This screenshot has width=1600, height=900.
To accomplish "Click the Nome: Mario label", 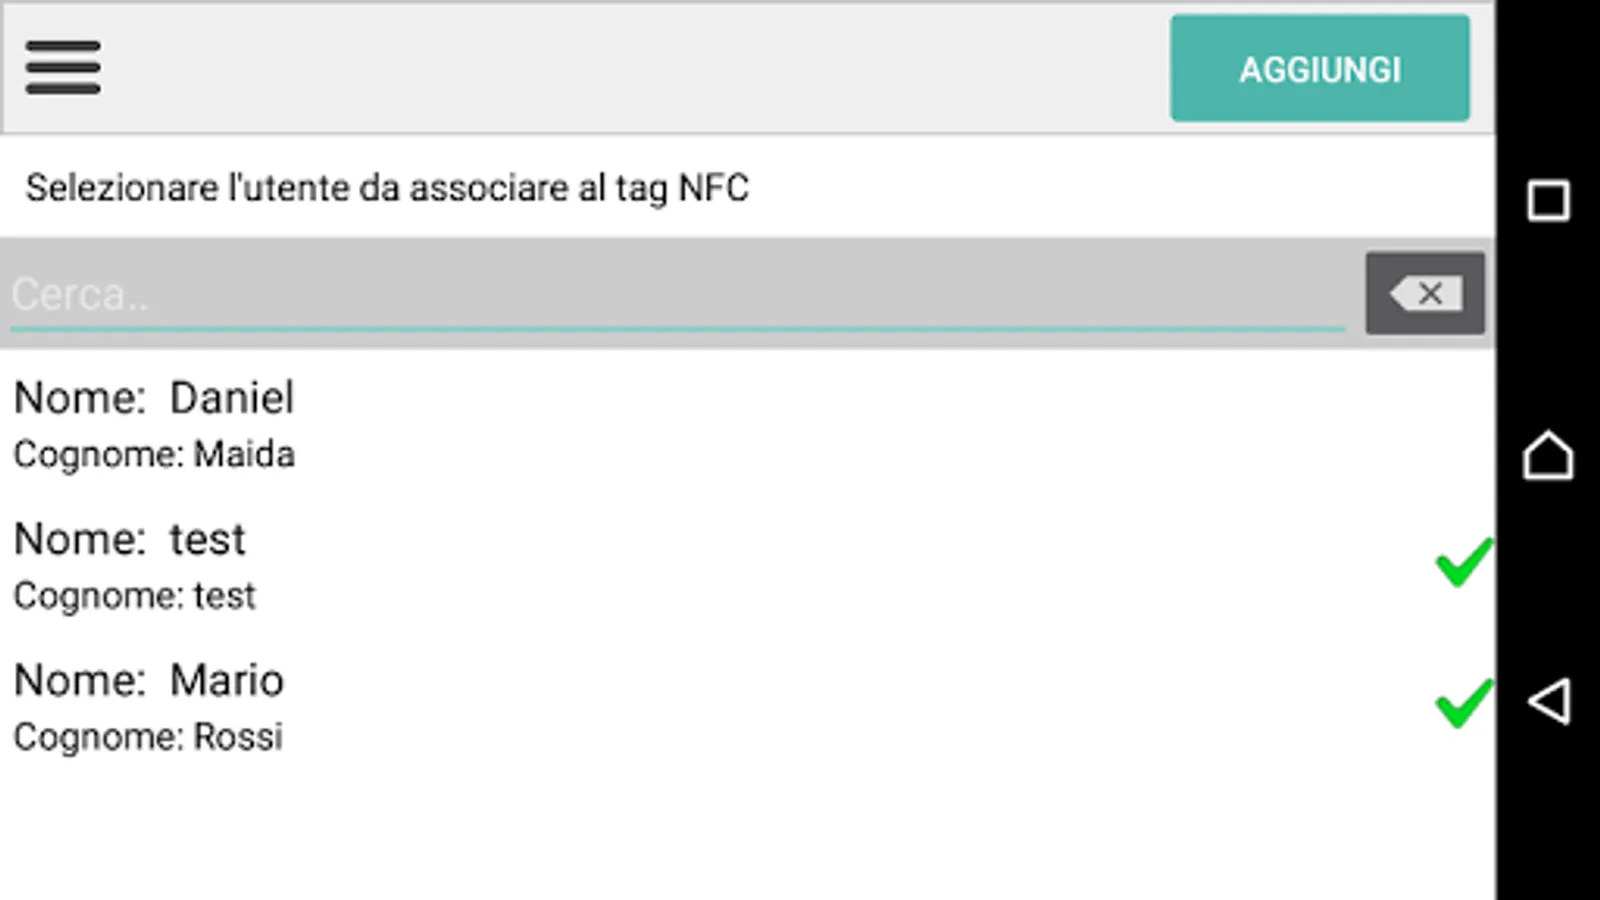I will click(149, 680).
